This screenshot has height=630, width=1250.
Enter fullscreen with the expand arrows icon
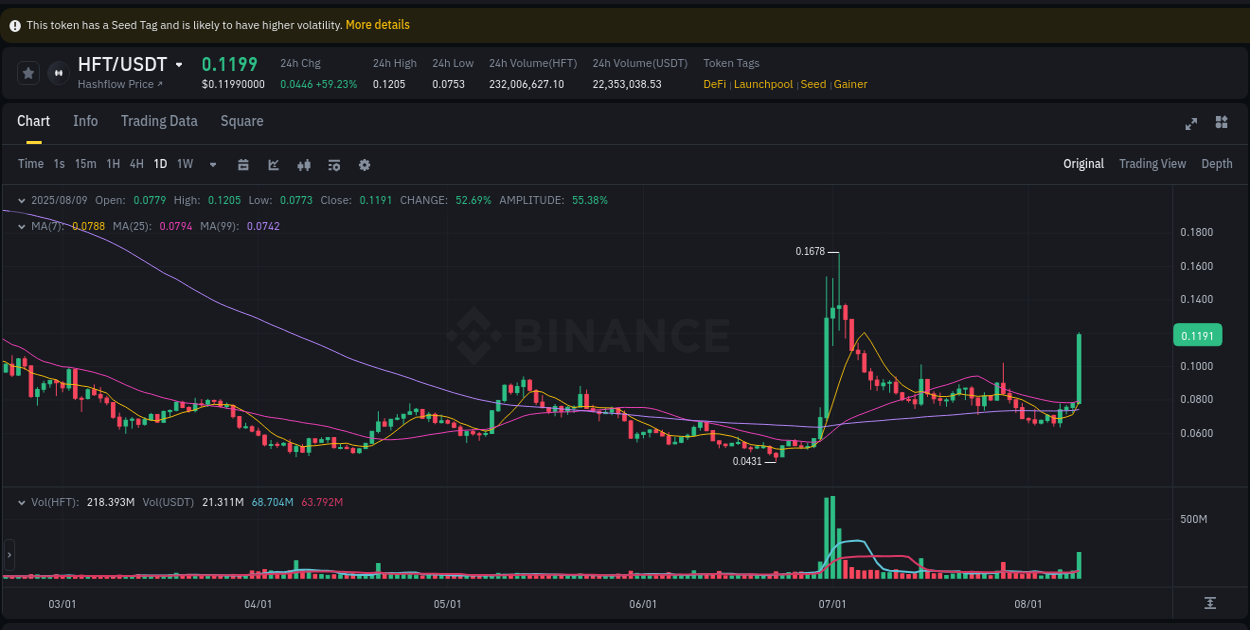coord(1190,122)
